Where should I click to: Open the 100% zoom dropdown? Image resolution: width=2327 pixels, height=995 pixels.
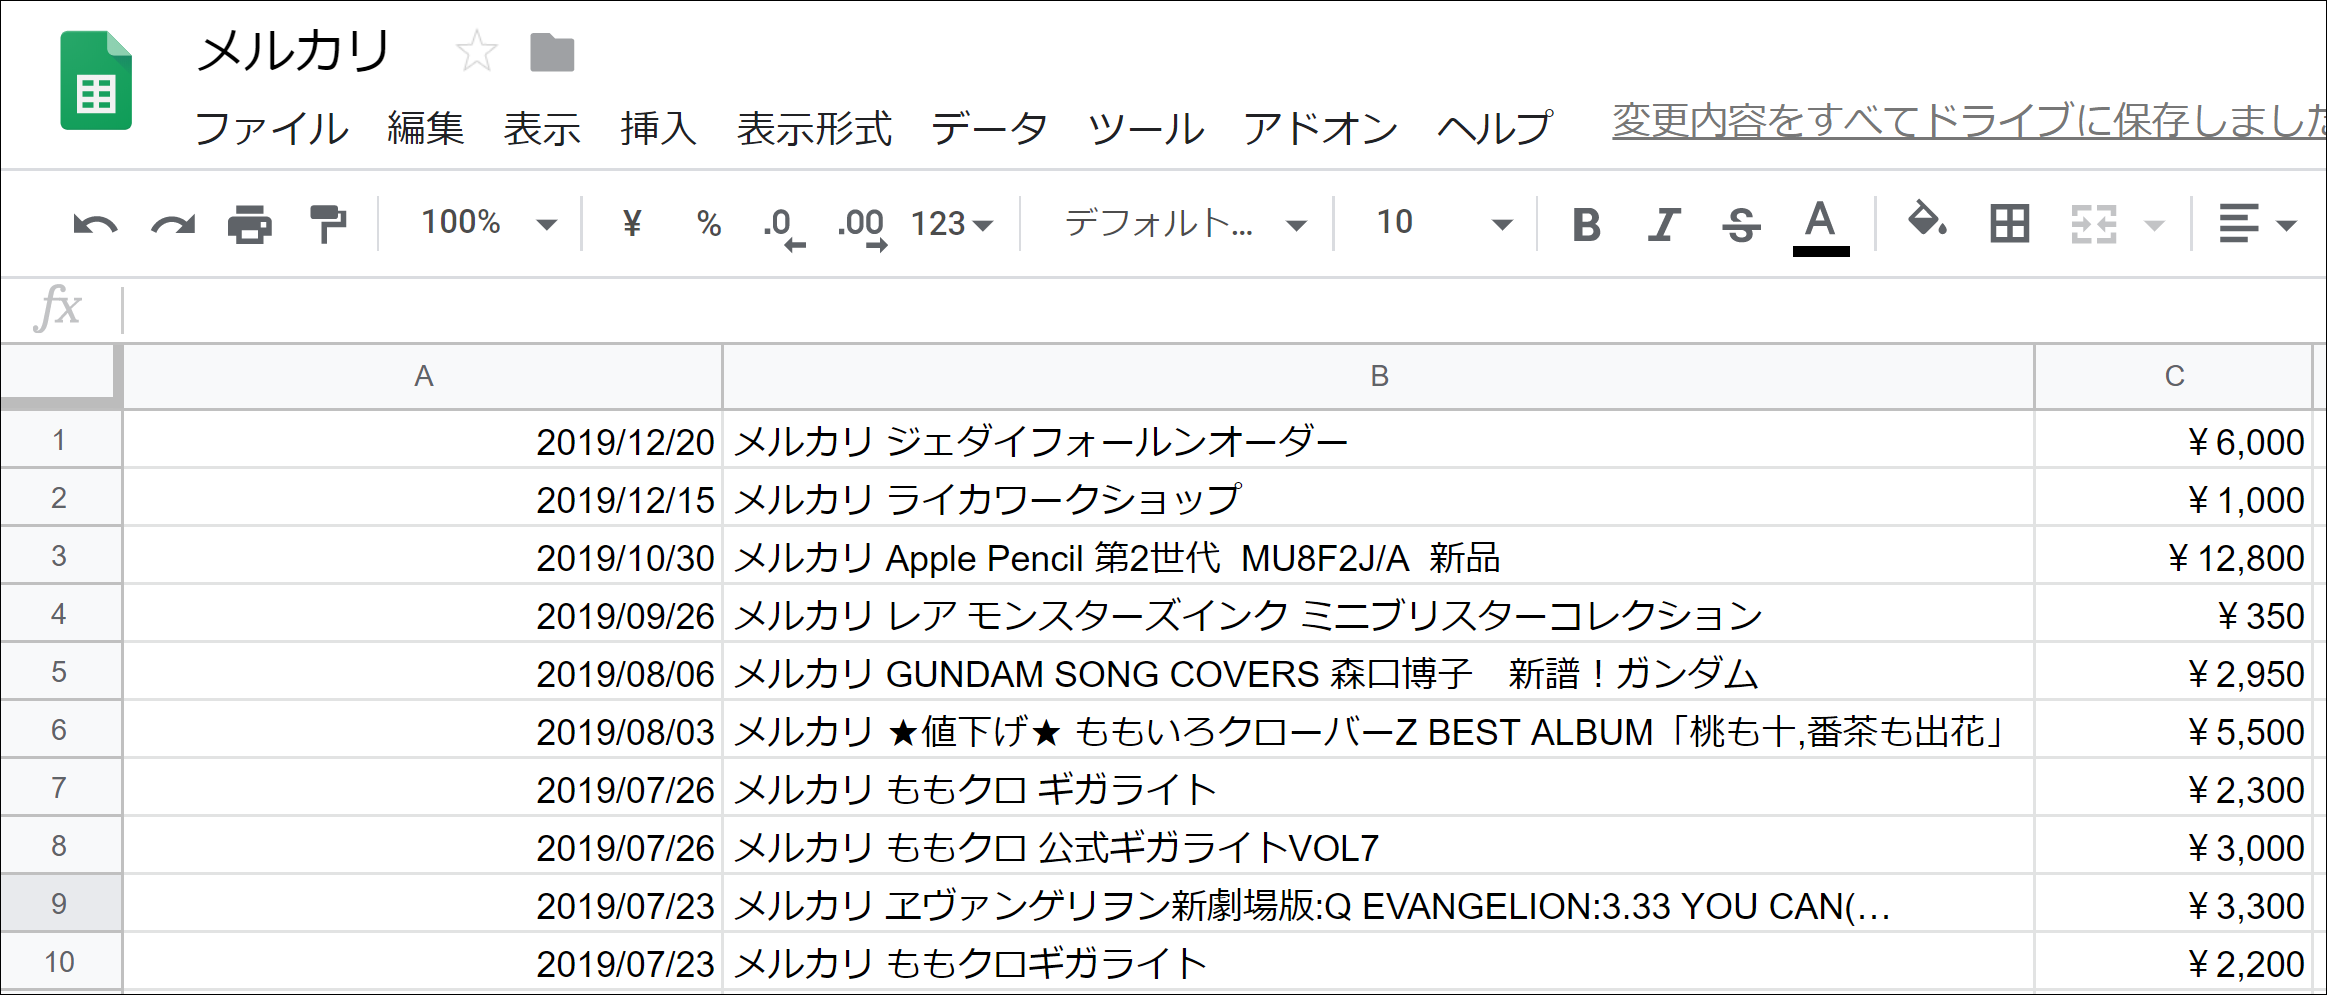pyautogui.click(x=488, y=223)
